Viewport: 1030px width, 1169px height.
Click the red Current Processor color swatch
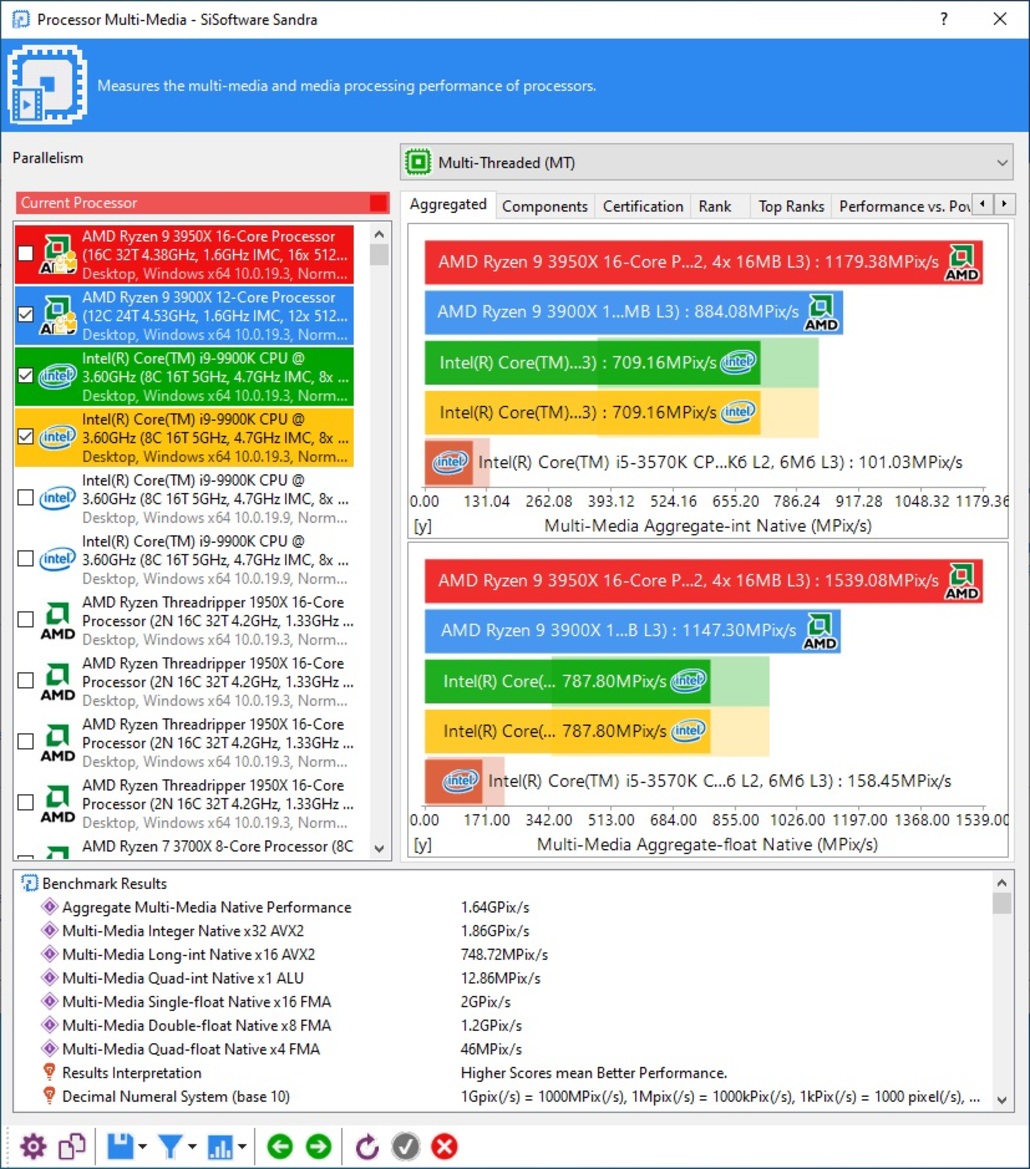(x=379, y=203)
